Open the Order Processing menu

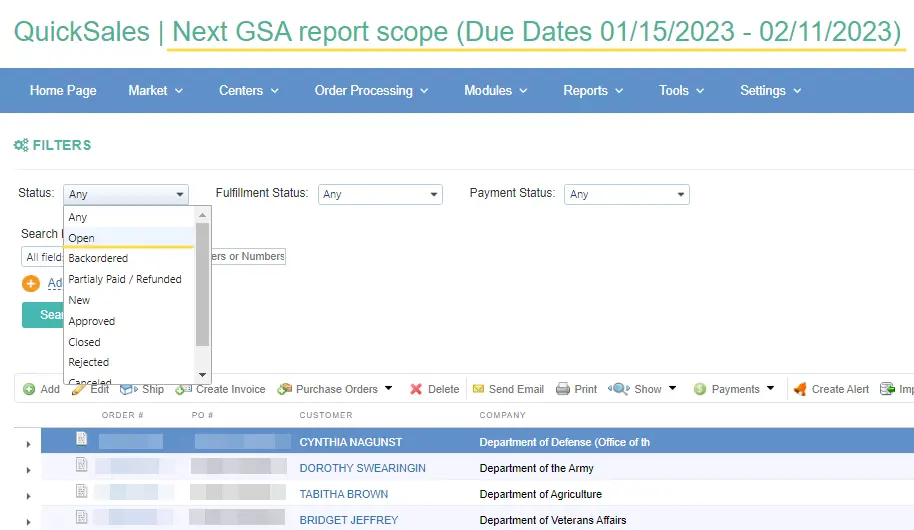coord(371,90)
